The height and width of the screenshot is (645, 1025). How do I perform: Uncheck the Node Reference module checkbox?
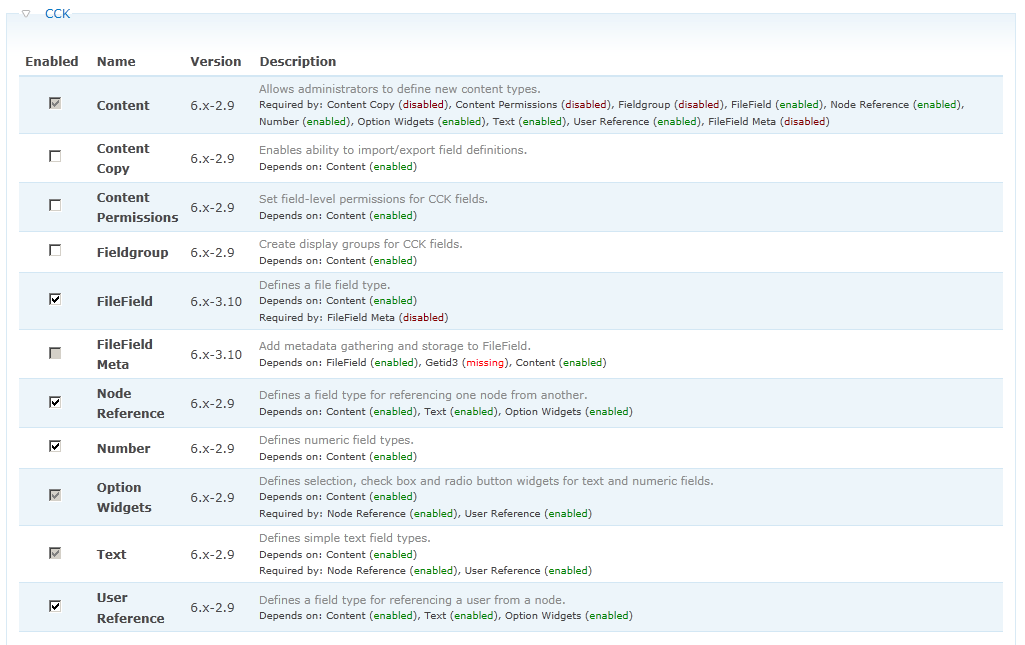55,402
